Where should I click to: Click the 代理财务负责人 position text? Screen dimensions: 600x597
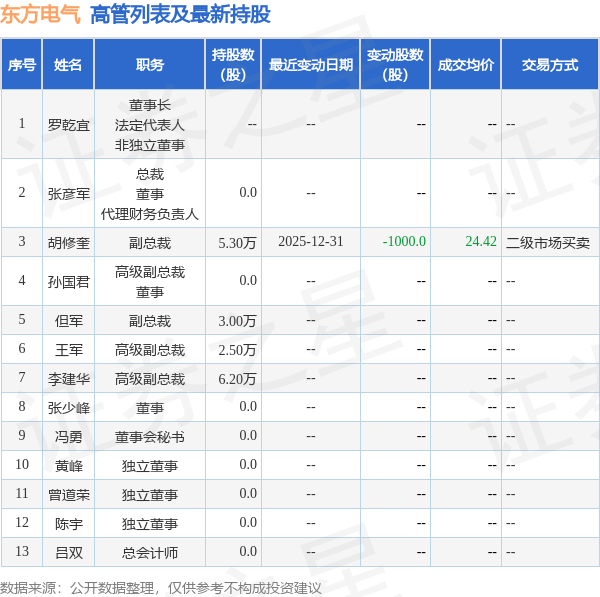[x=150, y=214]
